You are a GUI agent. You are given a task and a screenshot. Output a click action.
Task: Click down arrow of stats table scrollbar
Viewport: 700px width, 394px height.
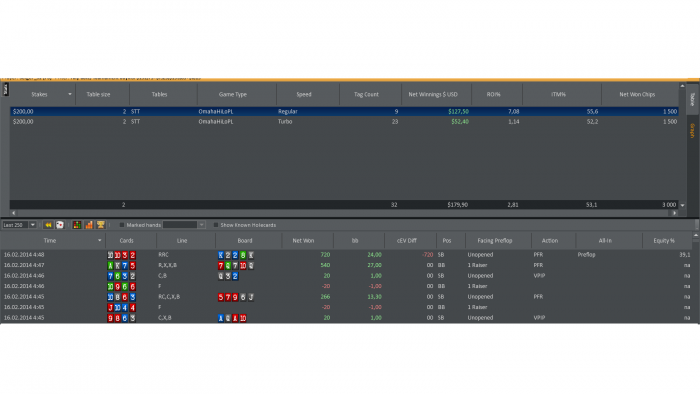682,205
